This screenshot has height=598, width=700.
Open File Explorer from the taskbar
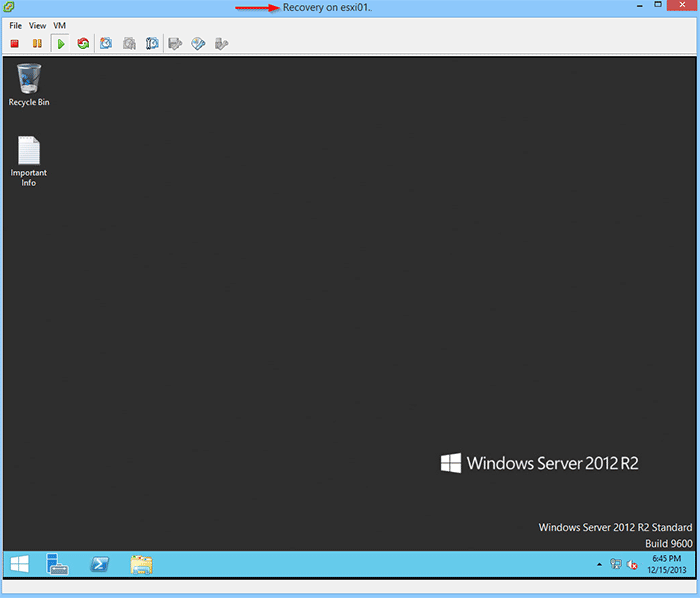[x=142, y=565]
